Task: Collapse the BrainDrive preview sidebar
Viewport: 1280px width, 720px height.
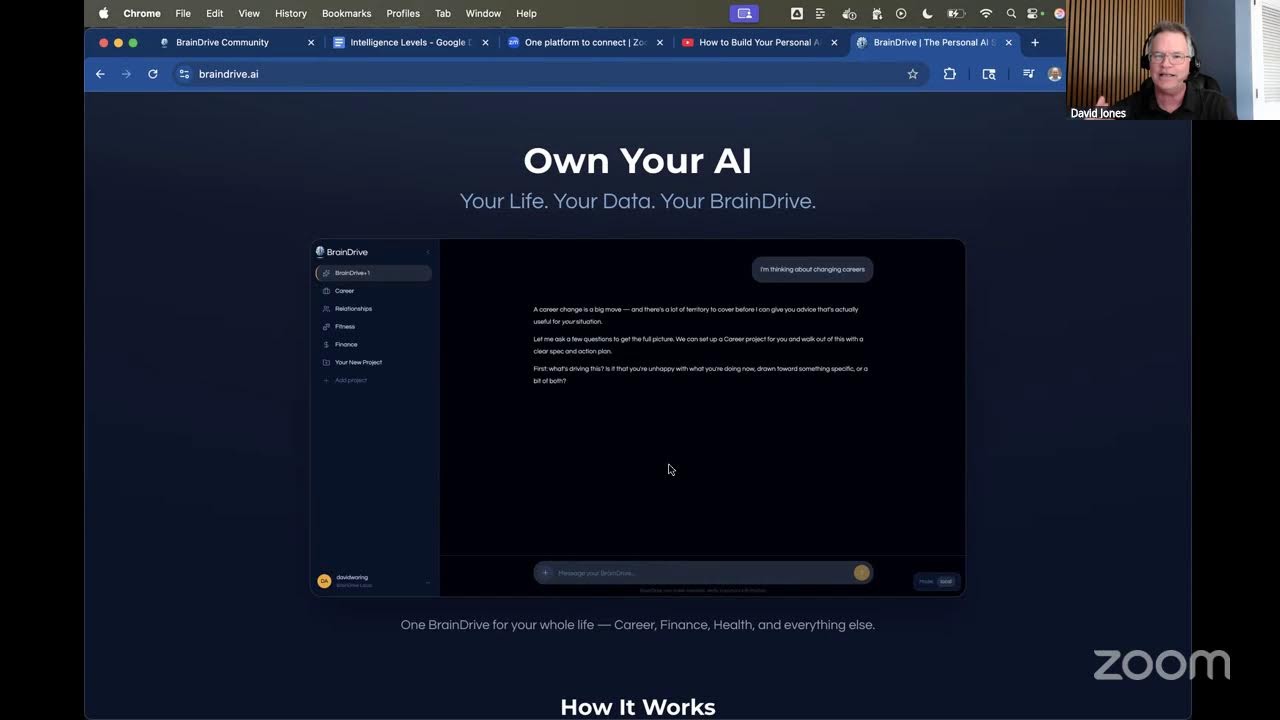Action: click(427, 252)
